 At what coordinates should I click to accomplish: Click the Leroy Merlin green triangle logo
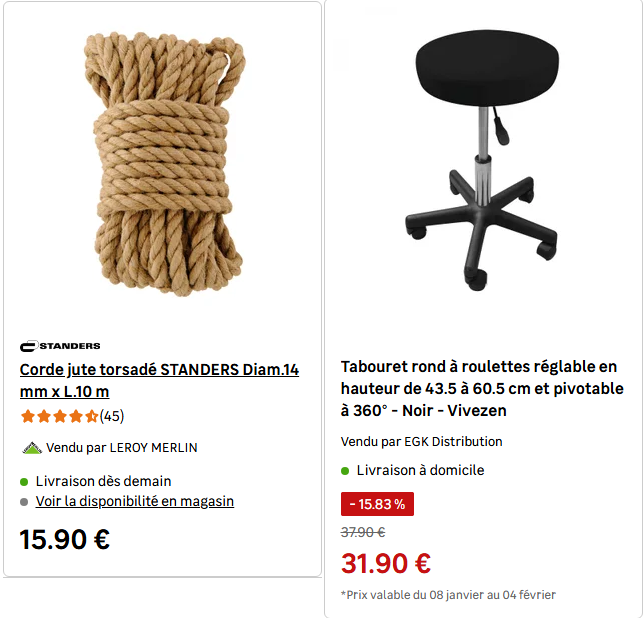point(32,448)
